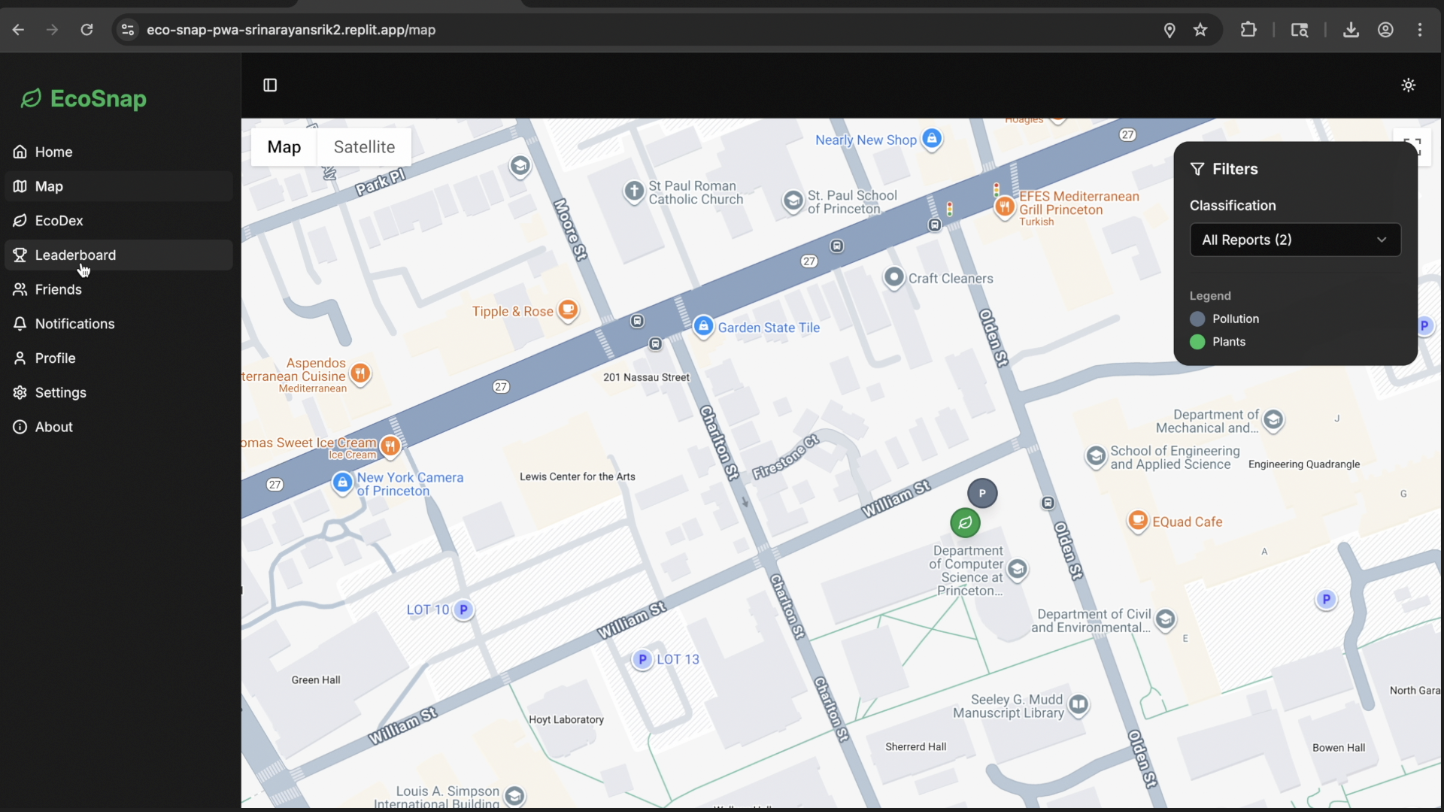Screen dimensions: 1444x812
Task: Open Chrome three-dot menu
Action: click(1419, 30)
